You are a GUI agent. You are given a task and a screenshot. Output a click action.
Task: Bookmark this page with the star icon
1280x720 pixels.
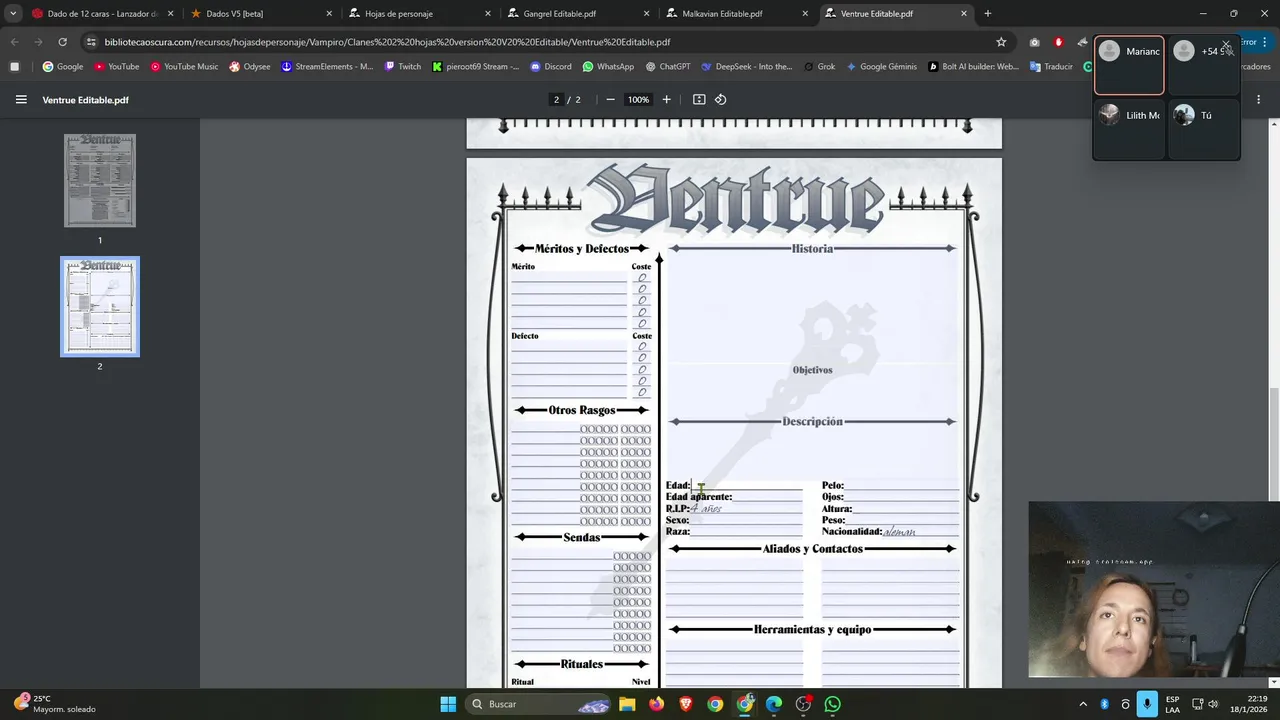click(x=1001, y=42)
